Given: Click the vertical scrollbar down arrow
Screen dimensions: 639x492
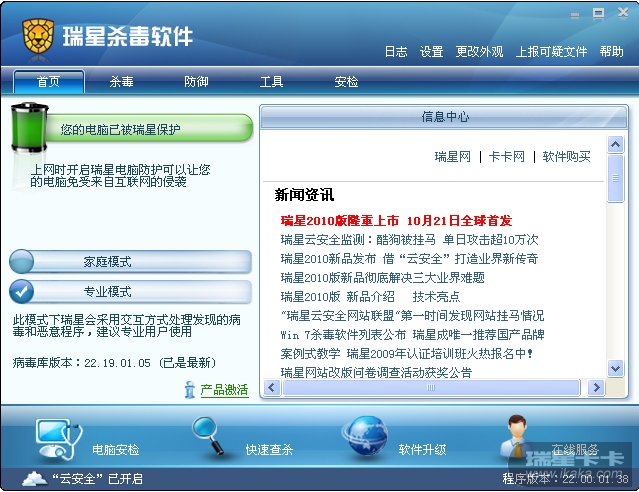Looking at the screenshot, I should 615,368.
